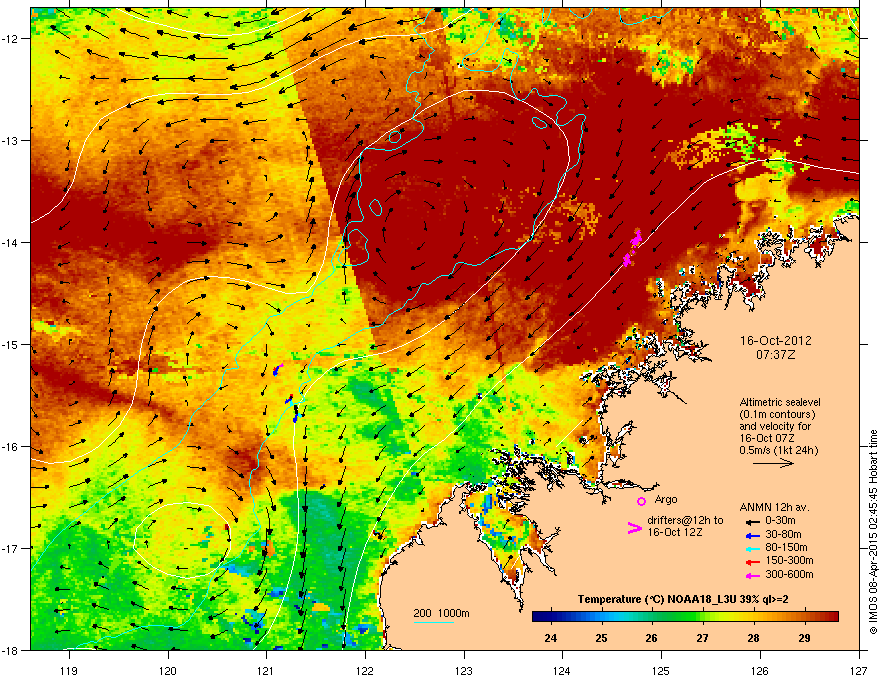
Task: Click the date label 16-Oct-2012
Action: click(x=776, y=341)
